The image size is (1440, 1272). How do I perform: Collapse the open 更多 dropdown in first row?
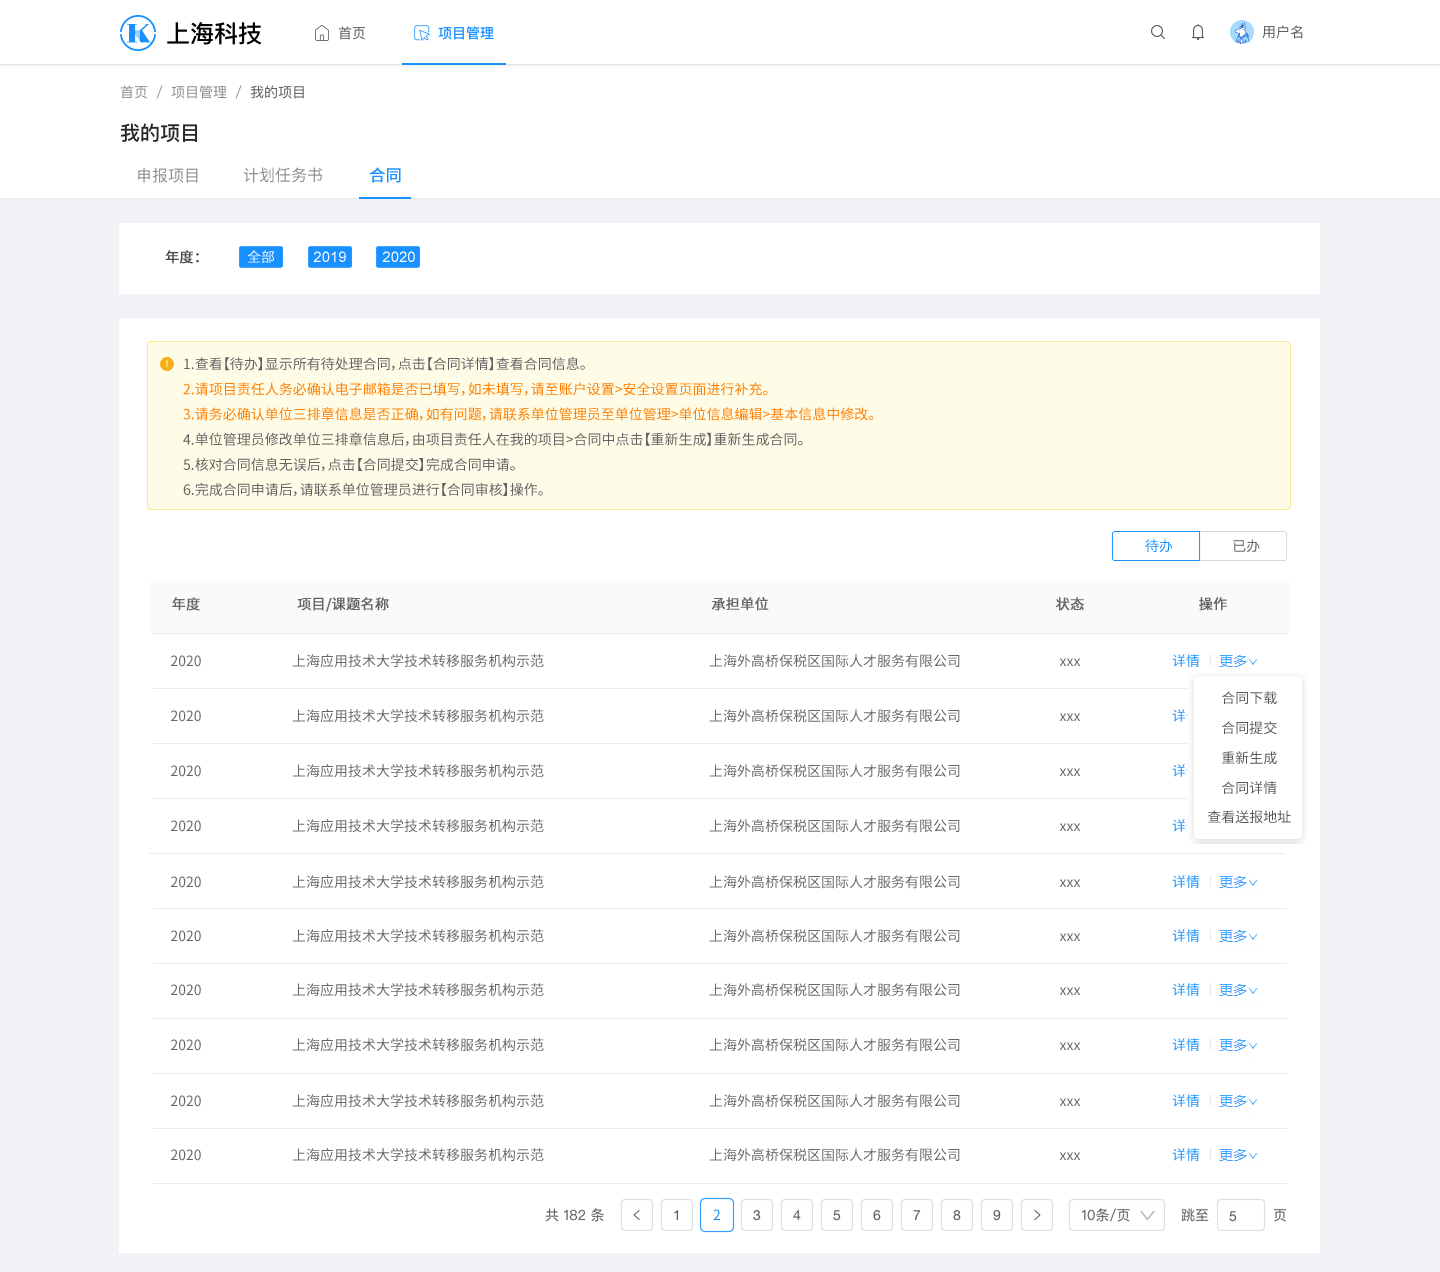(x=1238, y=661)
